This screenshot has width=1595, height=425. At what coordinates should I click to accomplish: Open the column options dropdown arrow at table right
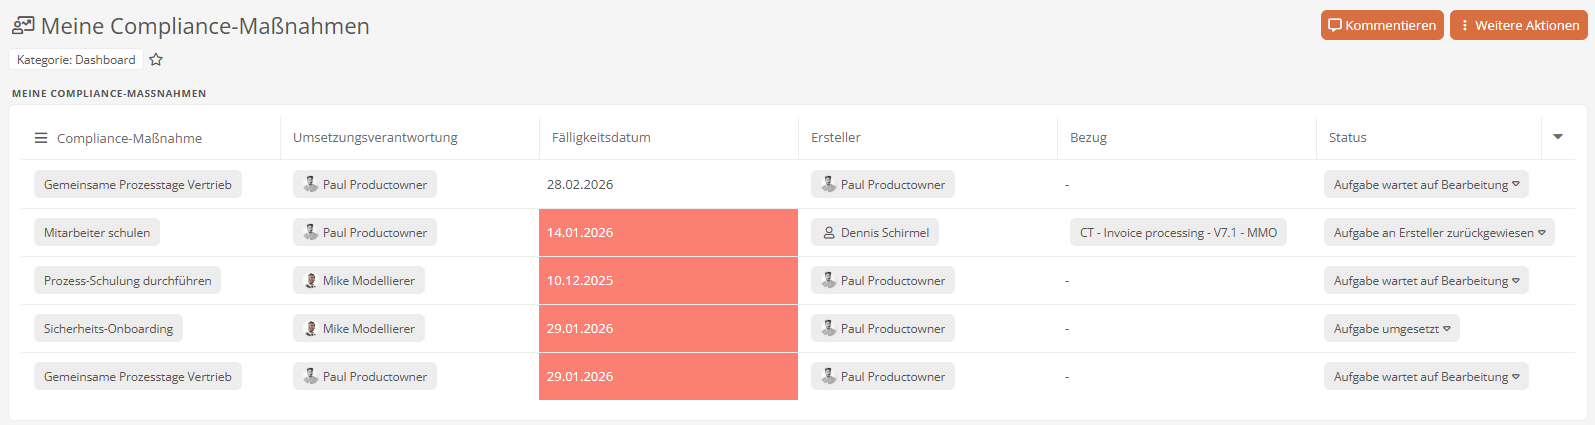(1558, 137)
